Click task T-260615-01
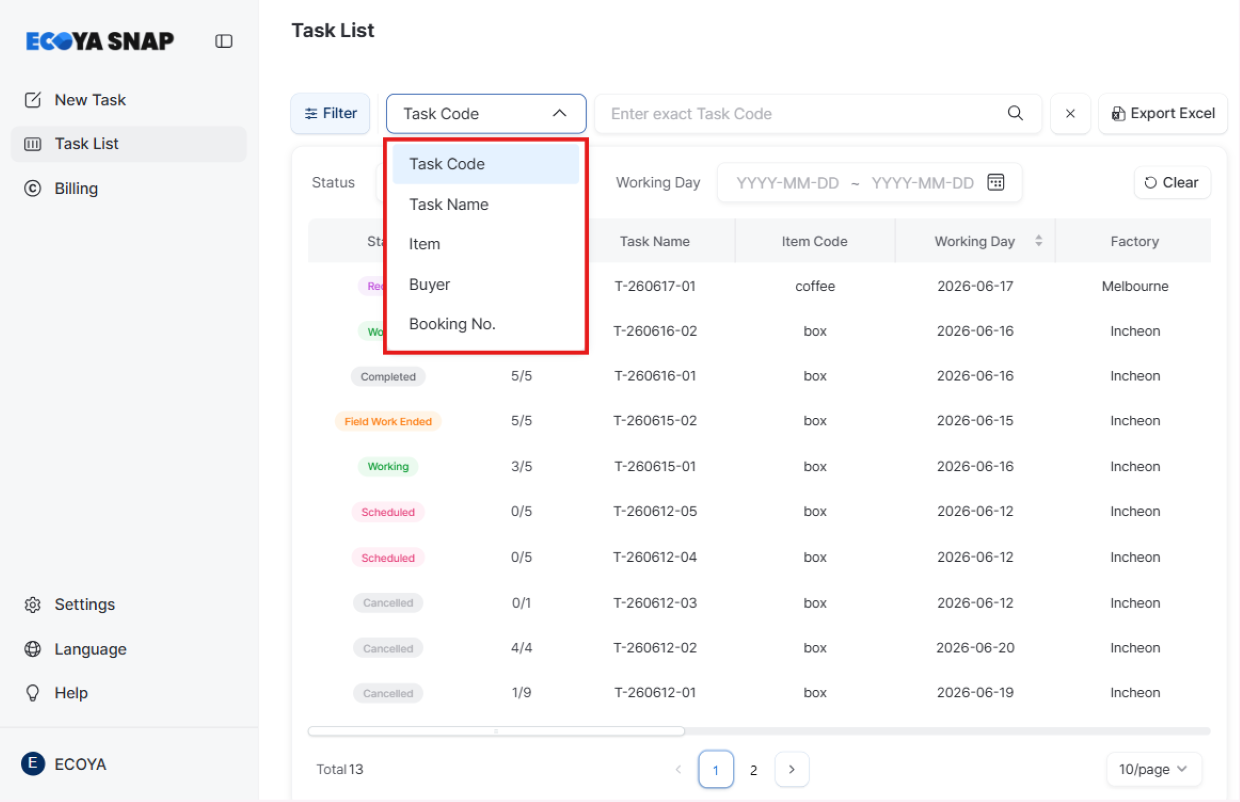1240x802 pixels. [655, 466]
